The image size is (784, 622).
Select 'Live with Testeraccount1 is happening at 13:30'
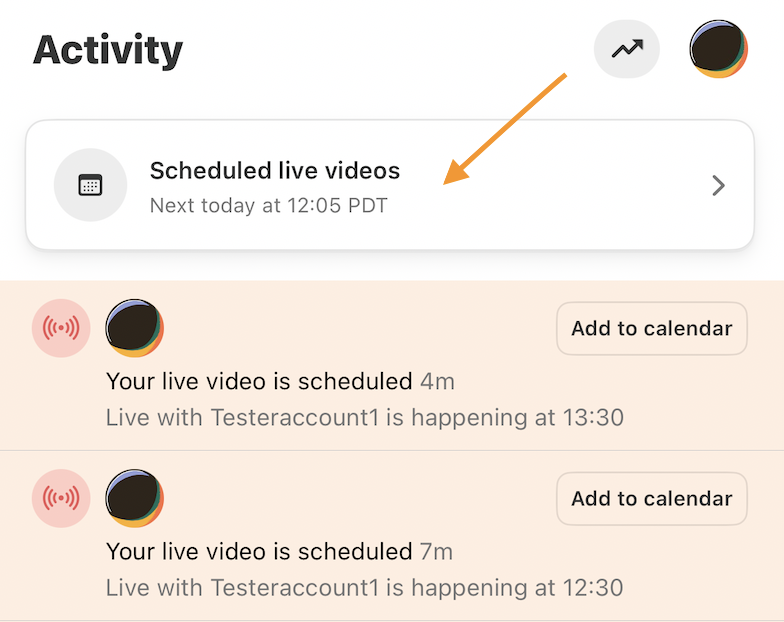tap(365, 418)
